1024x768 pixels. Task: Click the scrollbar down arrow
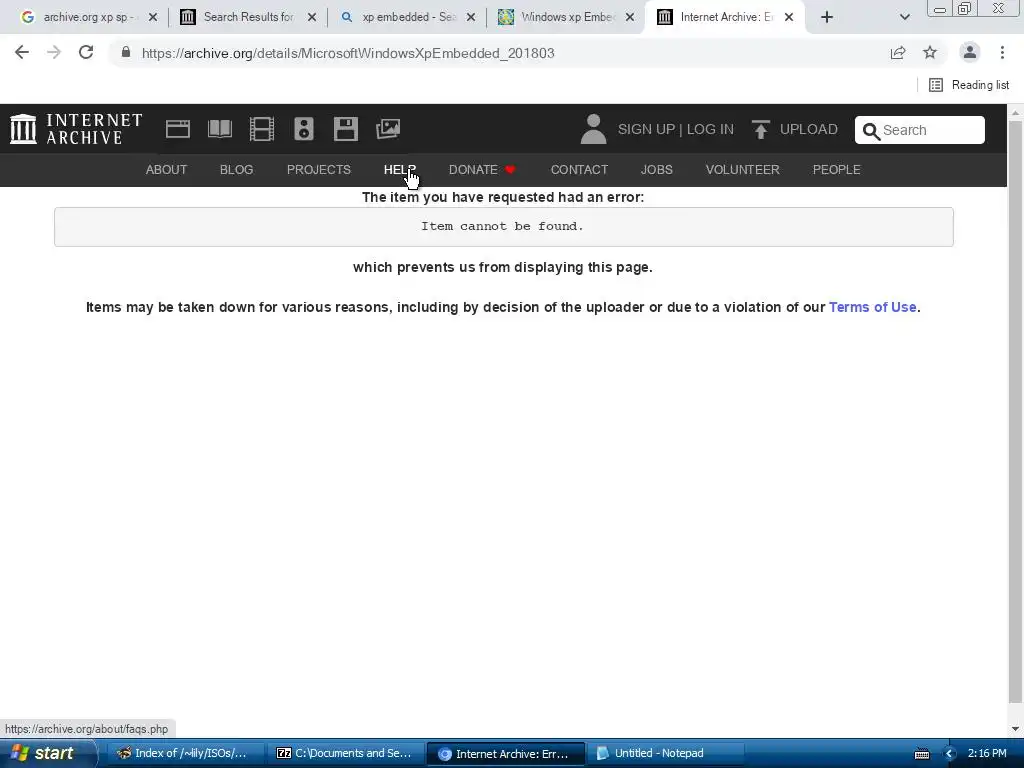[1016, 729]
